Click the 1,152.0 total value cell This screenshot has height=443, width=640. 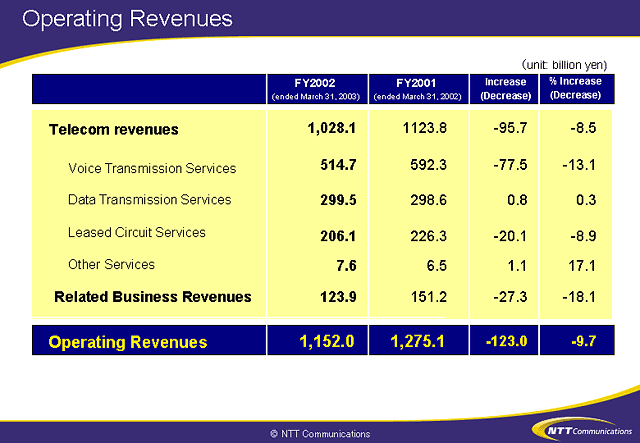pos(327,341)
